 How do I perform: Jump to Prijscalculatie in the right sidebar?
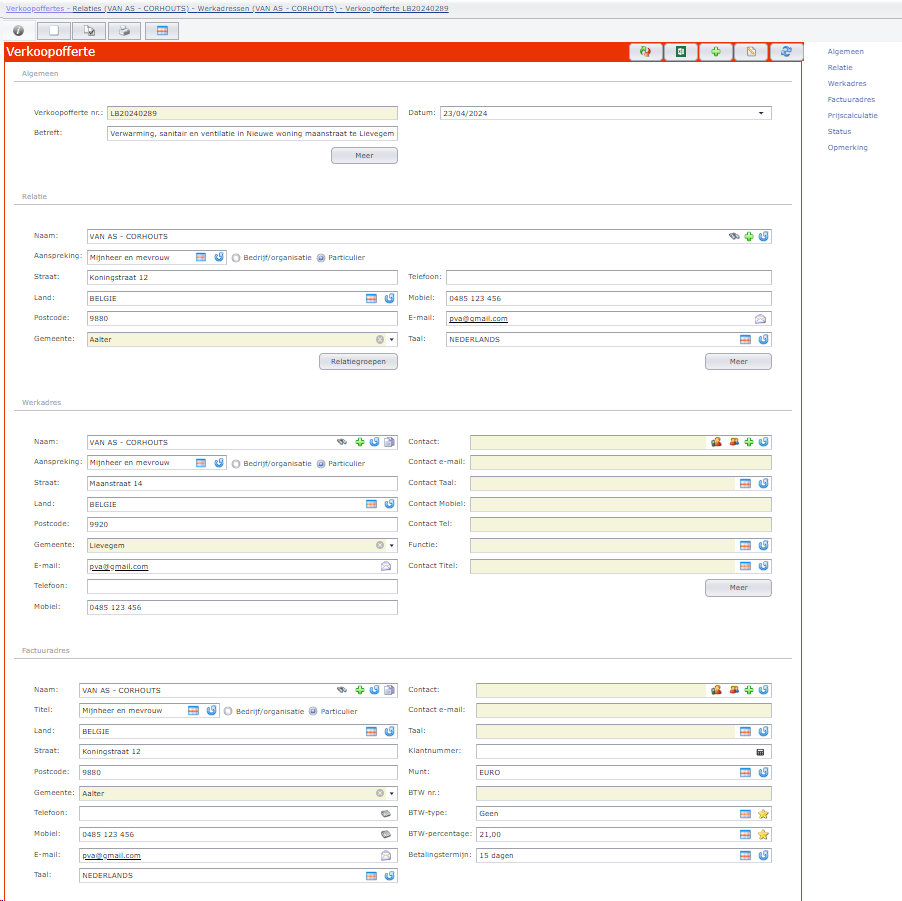click(853, 116)
